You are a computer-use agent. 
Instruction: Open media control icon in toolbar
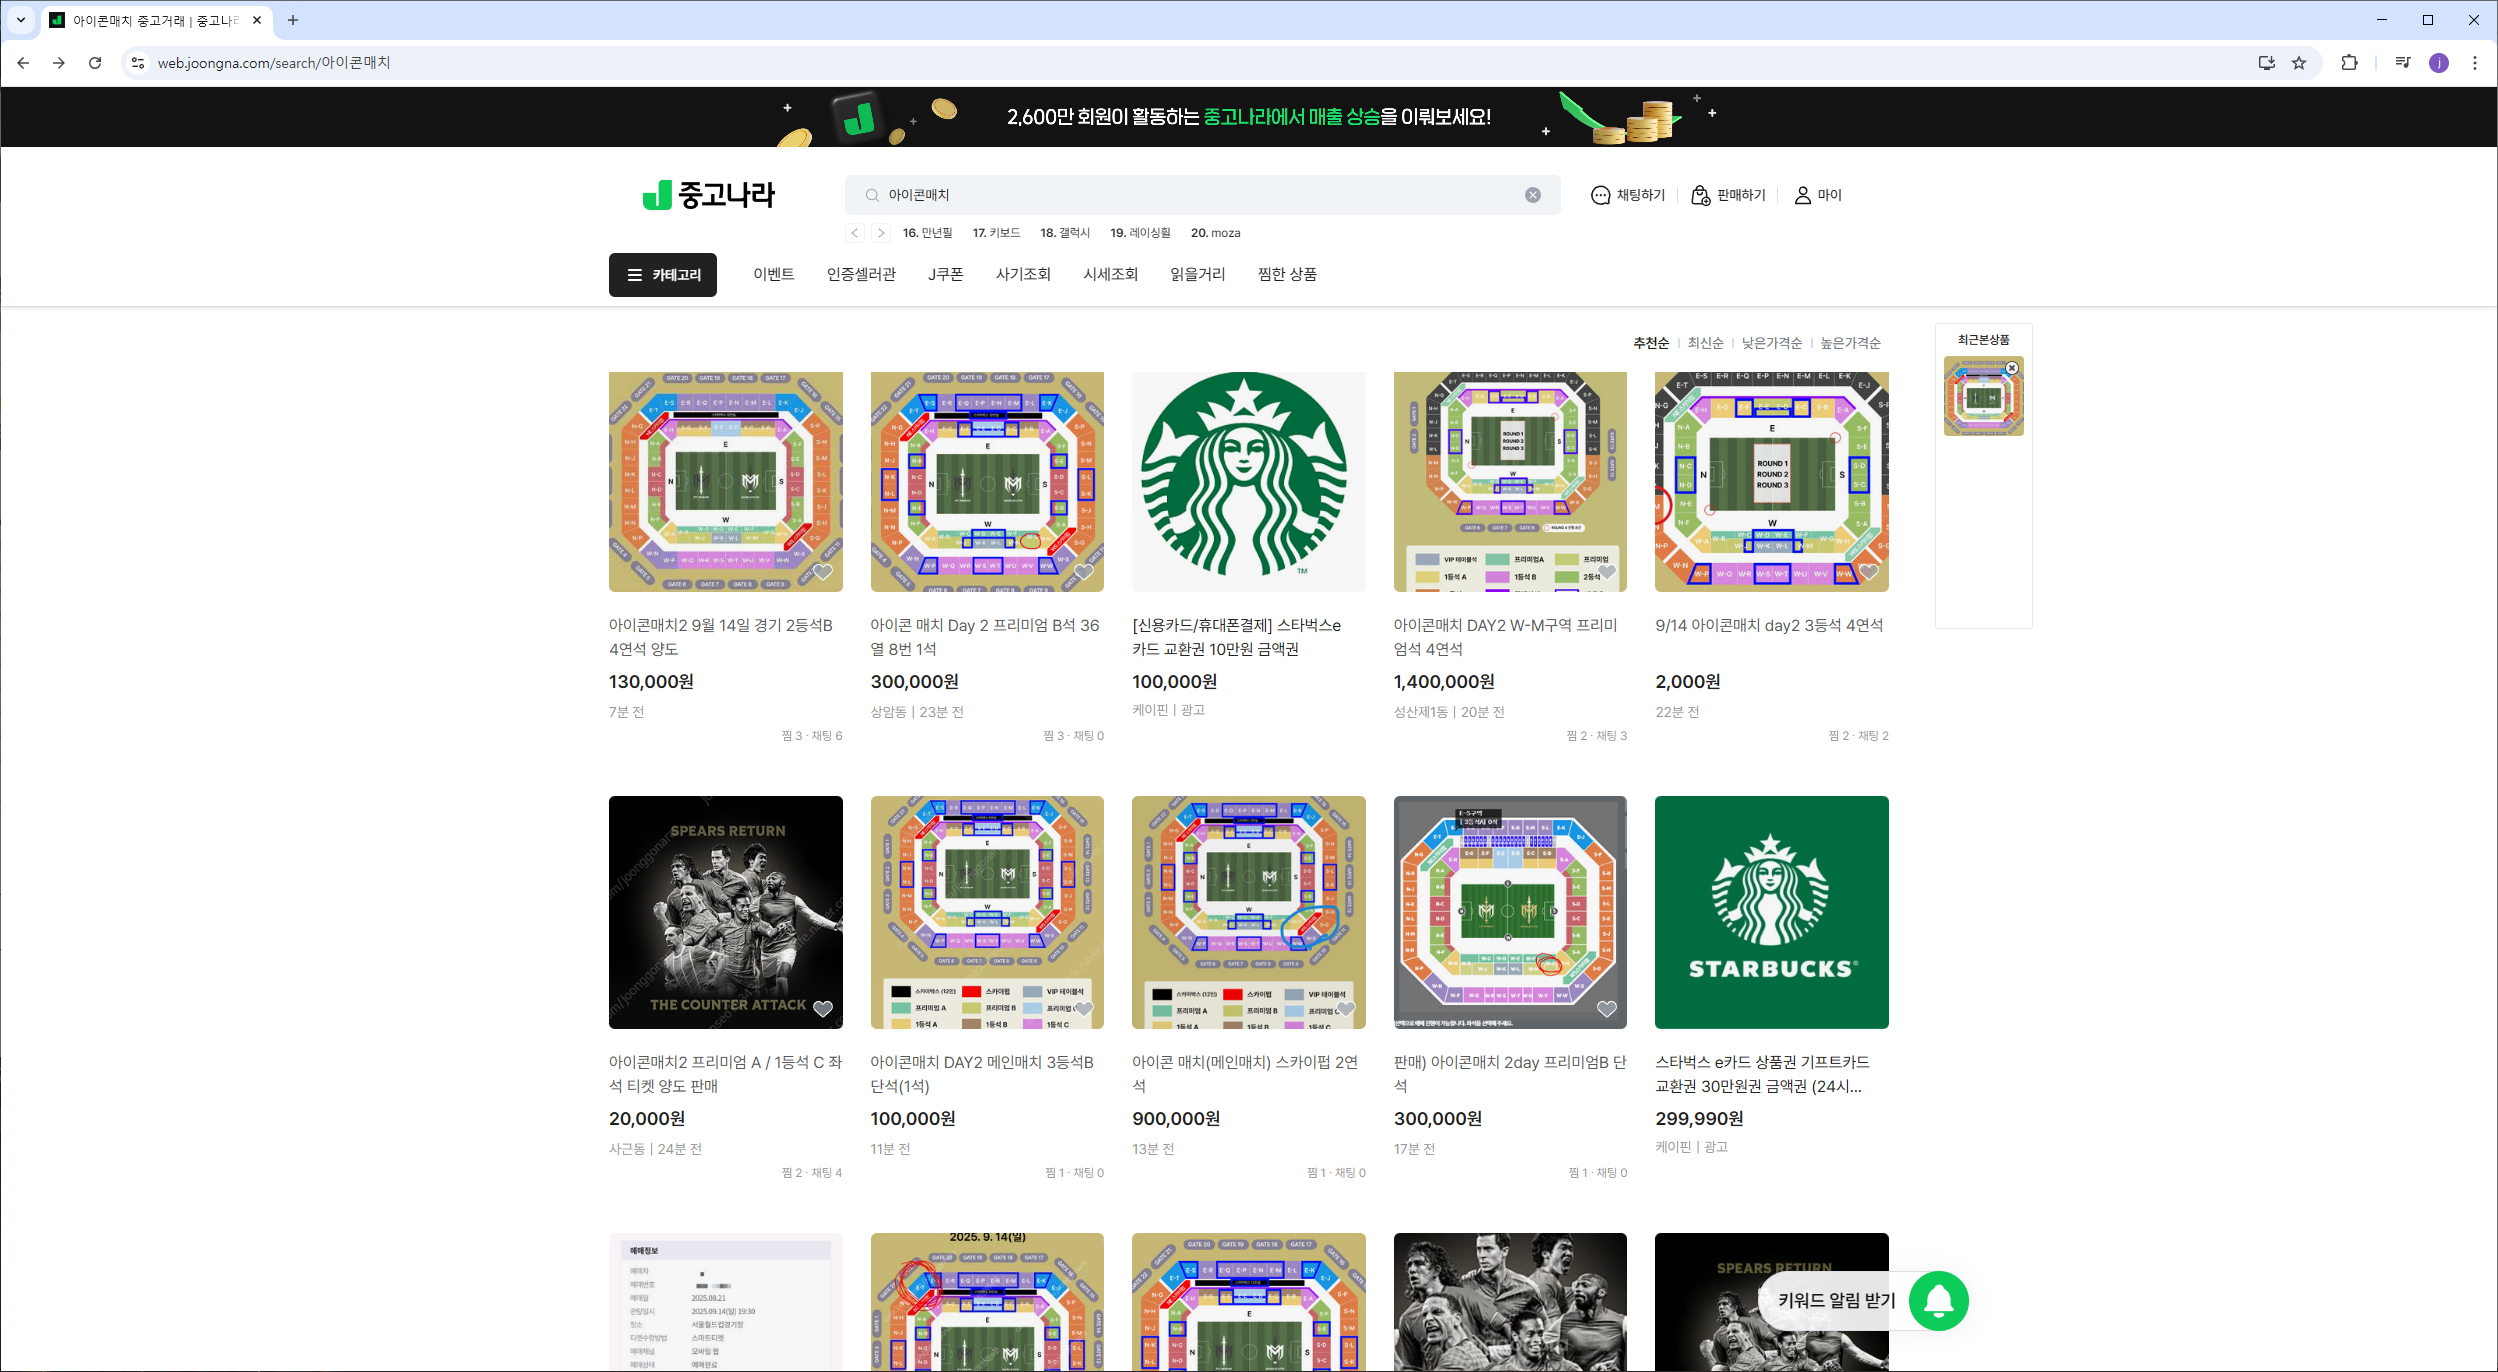point(2403,63)
